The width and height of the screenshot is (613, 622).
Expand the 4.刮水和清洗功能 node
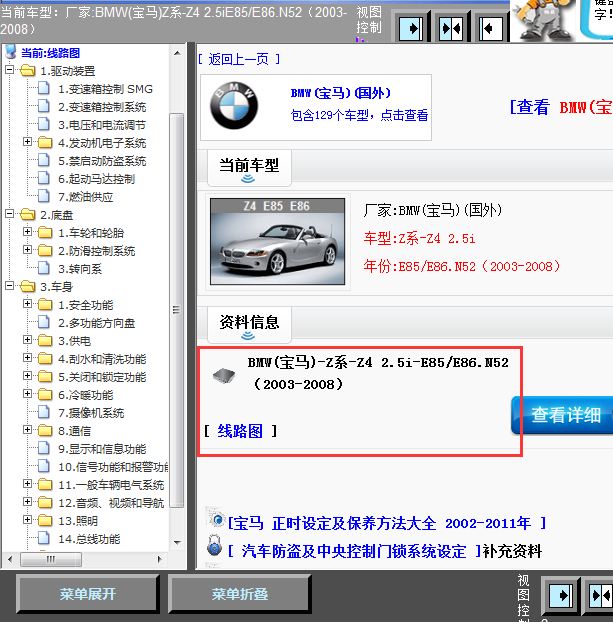pos(27,358)
